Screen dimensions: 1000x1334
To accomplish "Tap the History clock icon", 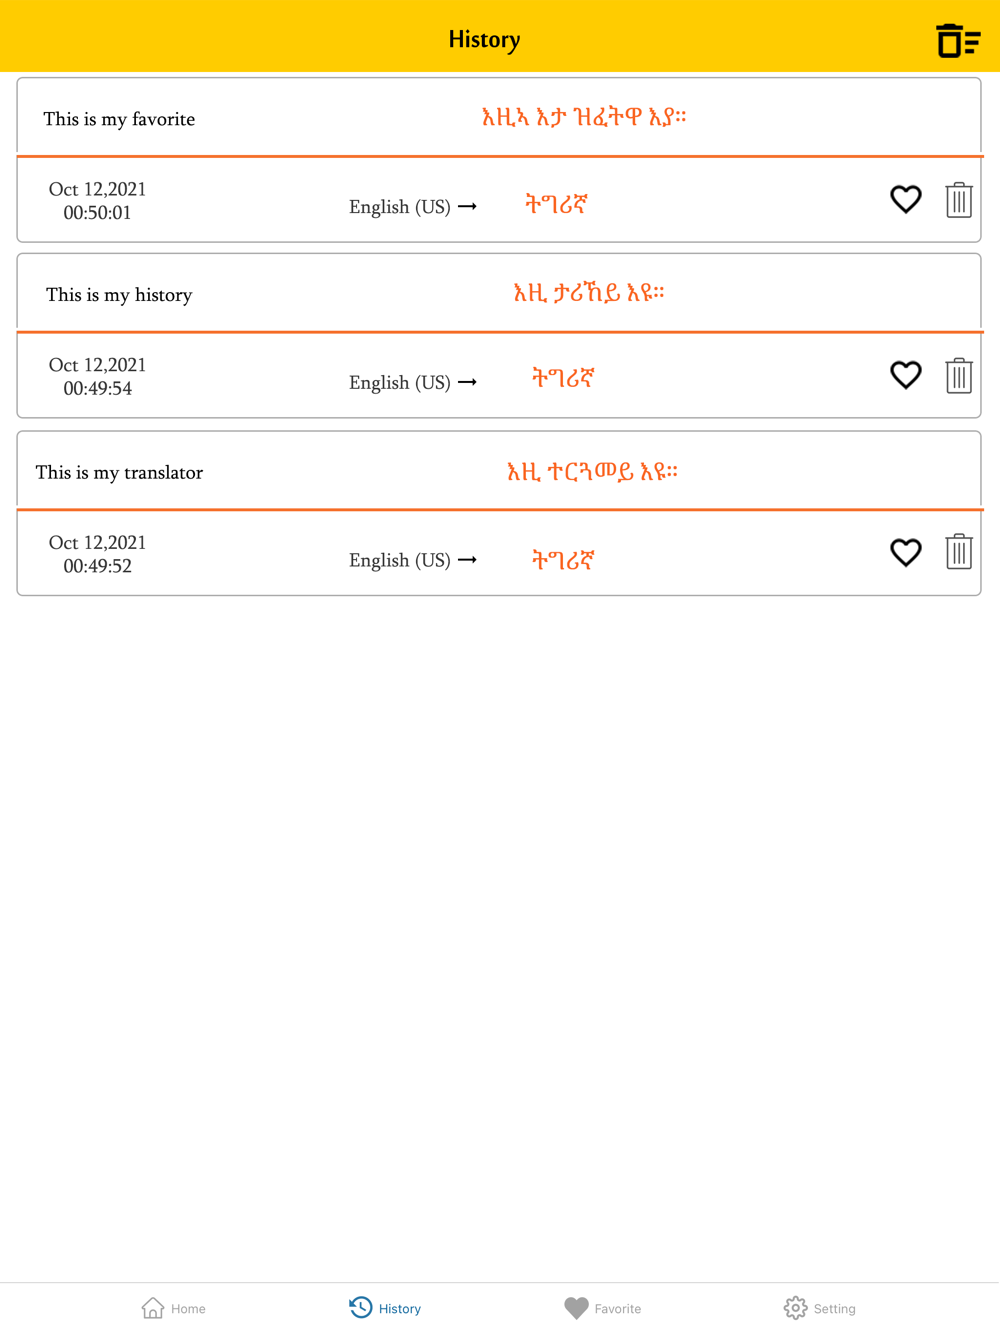I will (x=361, y=1307).
